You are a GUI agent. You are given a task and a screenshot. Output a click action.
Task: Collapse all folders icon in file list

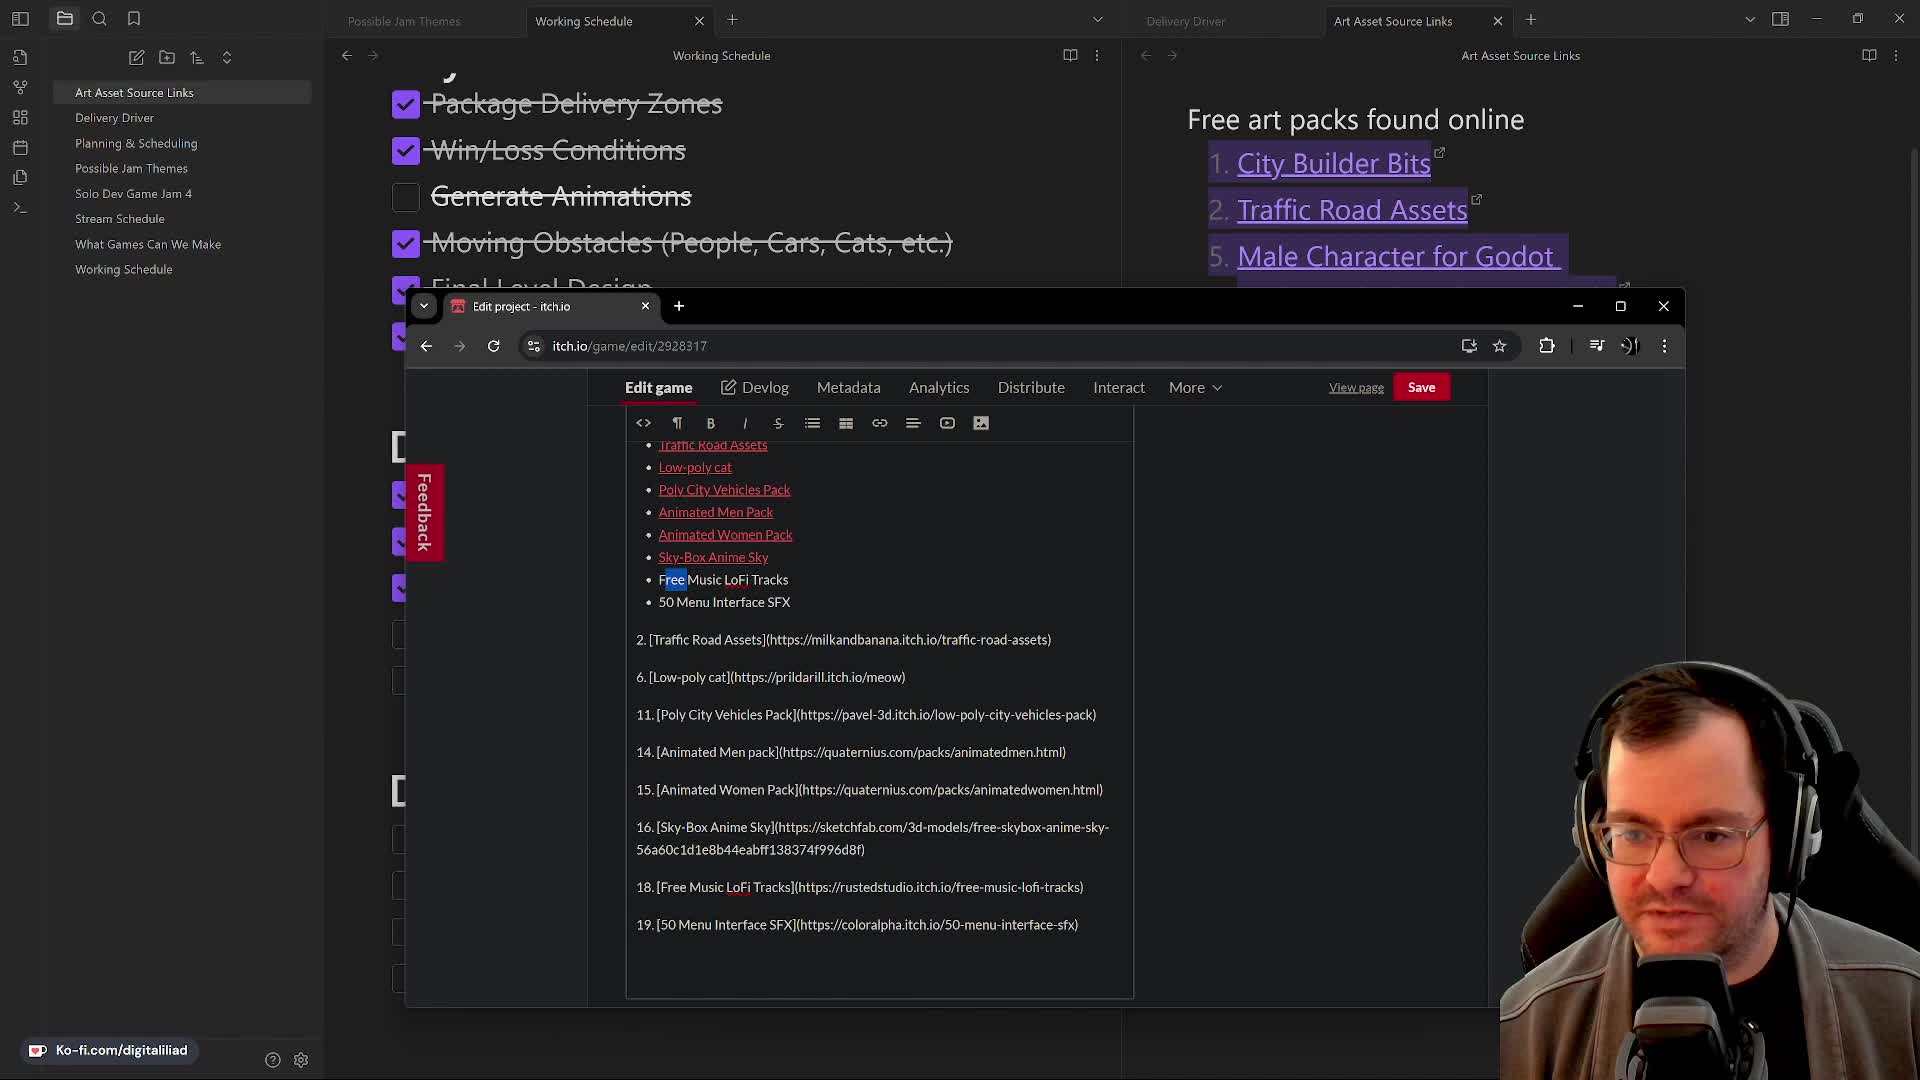[227, 58]
